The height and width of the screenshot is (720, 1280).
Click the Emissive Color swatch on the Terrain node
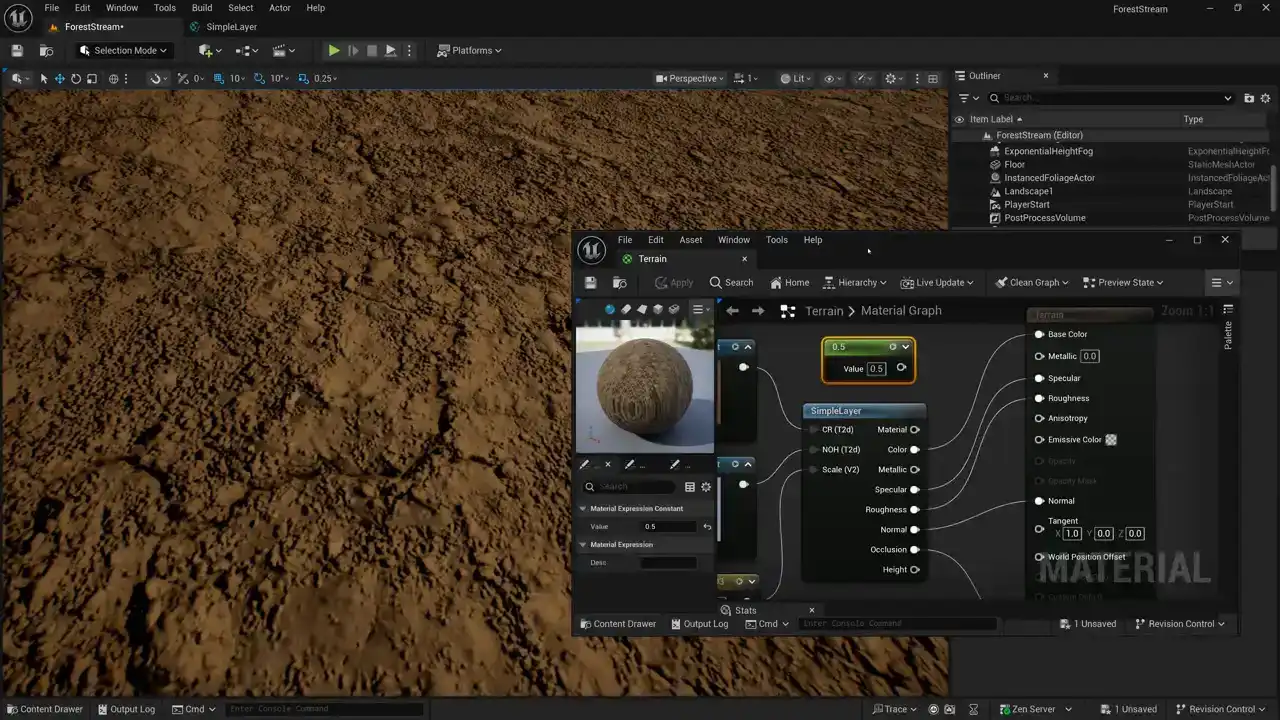1111,440
